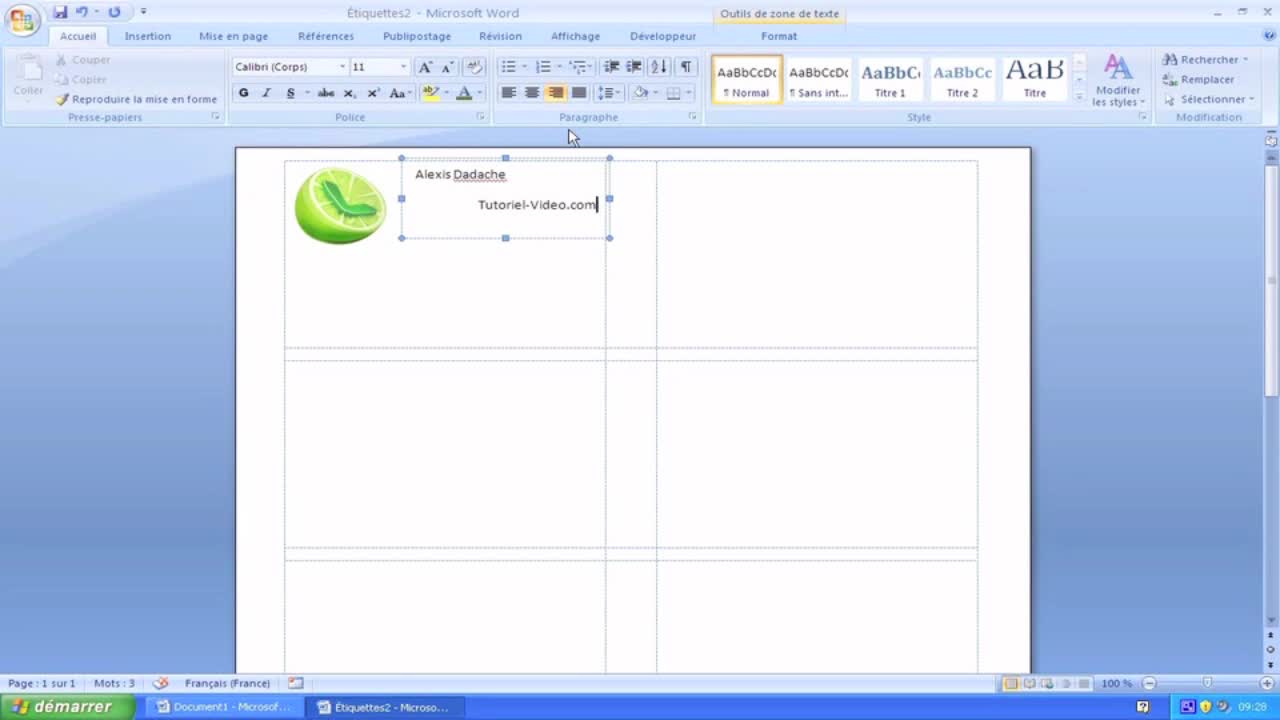The width and height of the screenshot is (1280, 720).
Task: Show paragraph marks with pilcrow icon
Action: coord(686,67)
